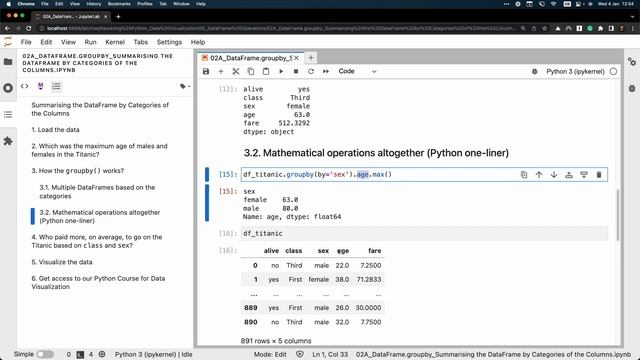Open the View menu in JupyterLab
Image resolution: width=640 pixels, height=360 pixels.
68,42
